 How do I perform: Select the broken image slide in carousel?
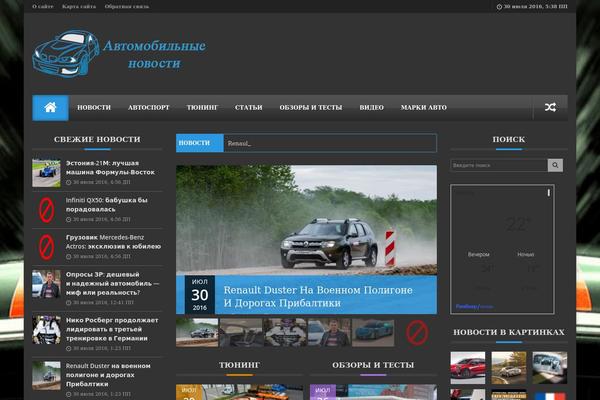417,333
